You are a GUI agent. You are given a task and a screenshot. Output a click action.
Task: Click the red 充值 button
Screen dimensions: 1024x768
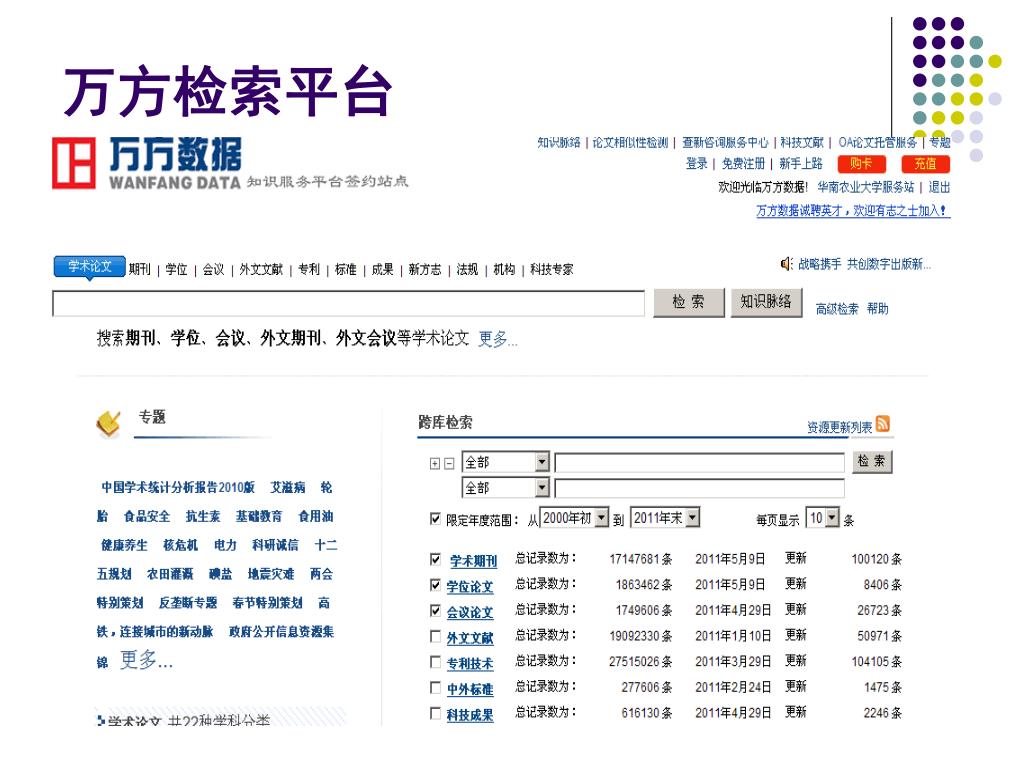pyautogui.click(x=925, y=164)
